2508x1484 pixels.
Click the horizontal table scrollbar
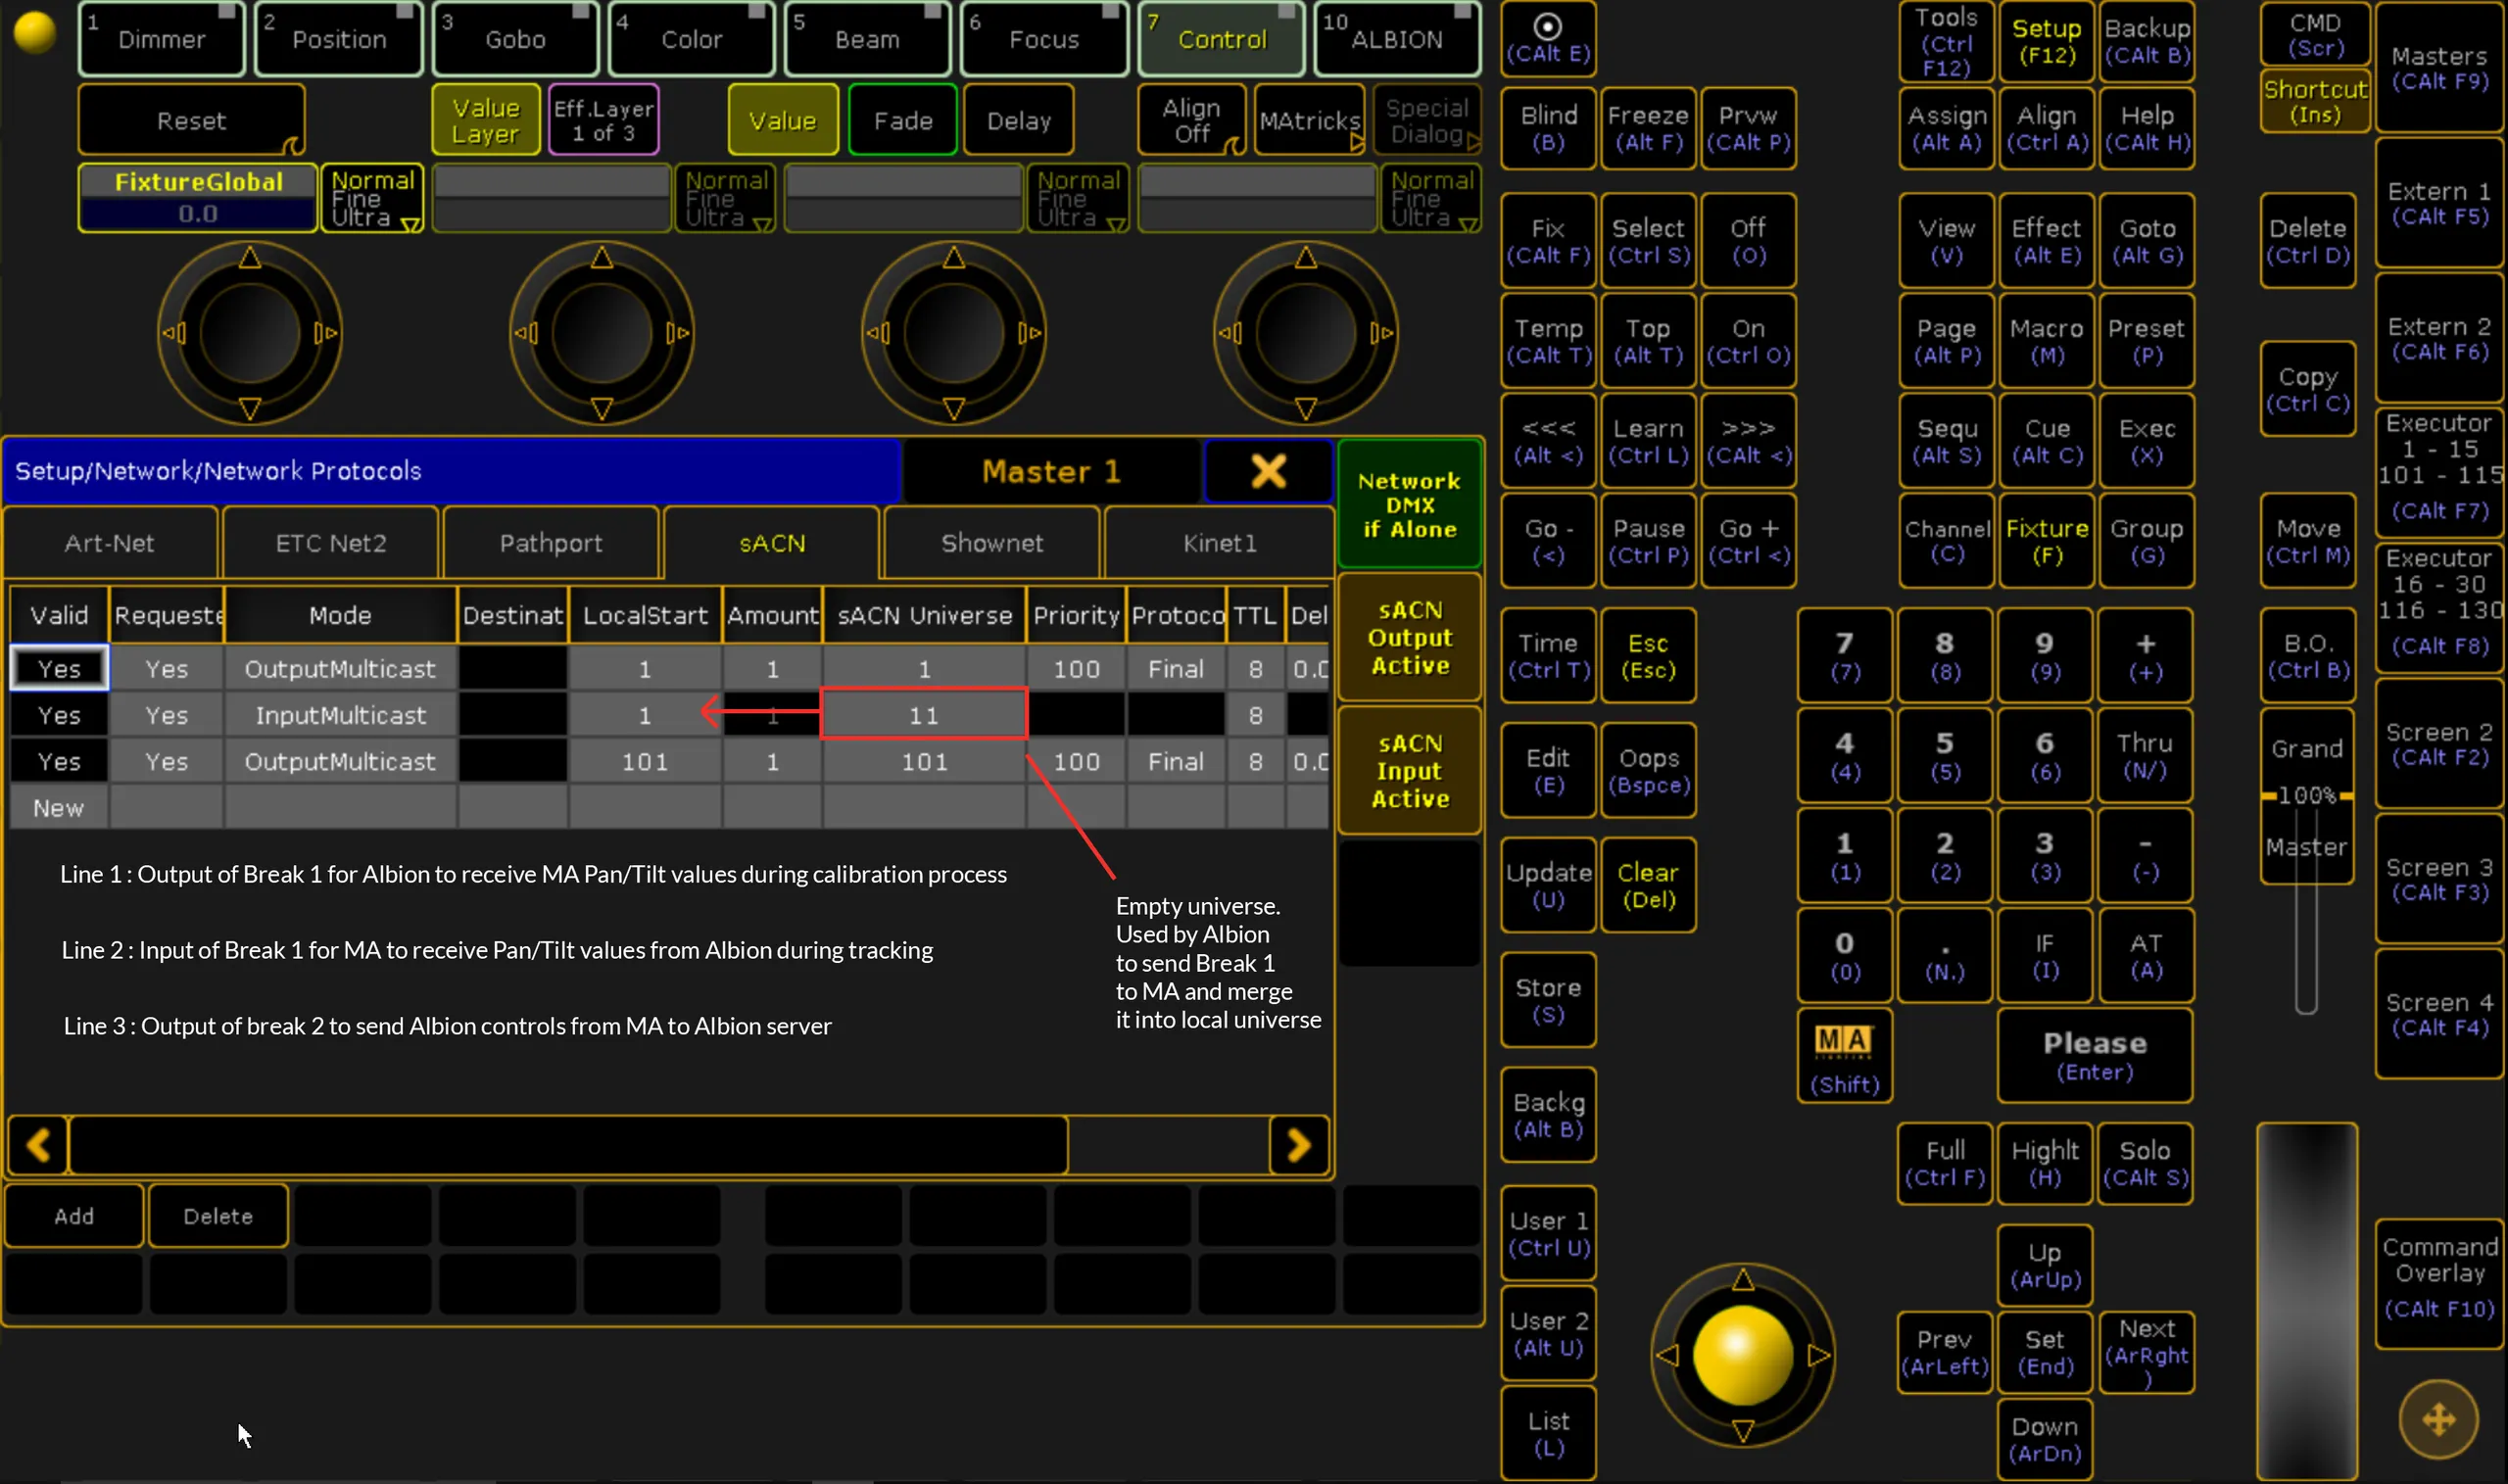point(568,1144)
